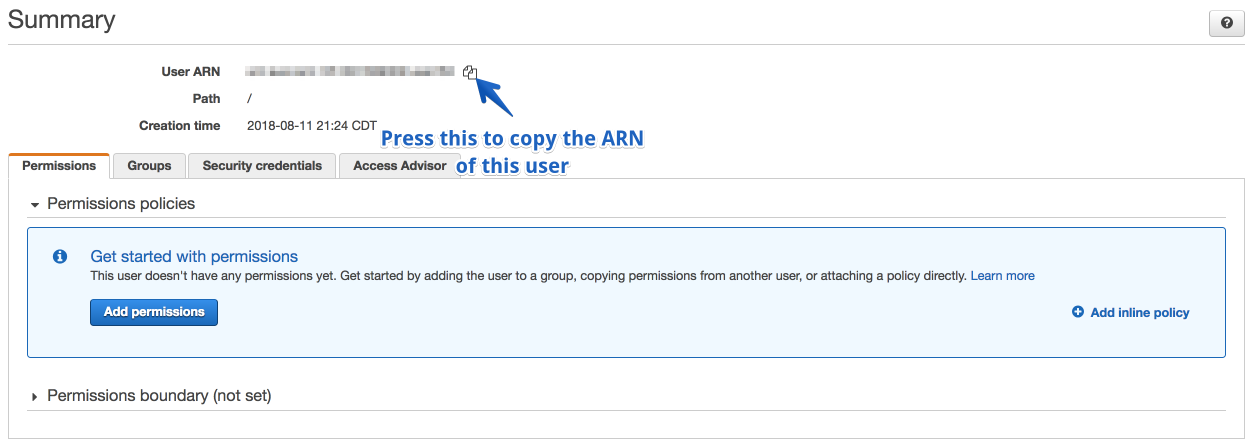Open the Security credentials tab
Image resolution: width=1252 pixels, height=446 pixels.
click(x=262, y=166)
